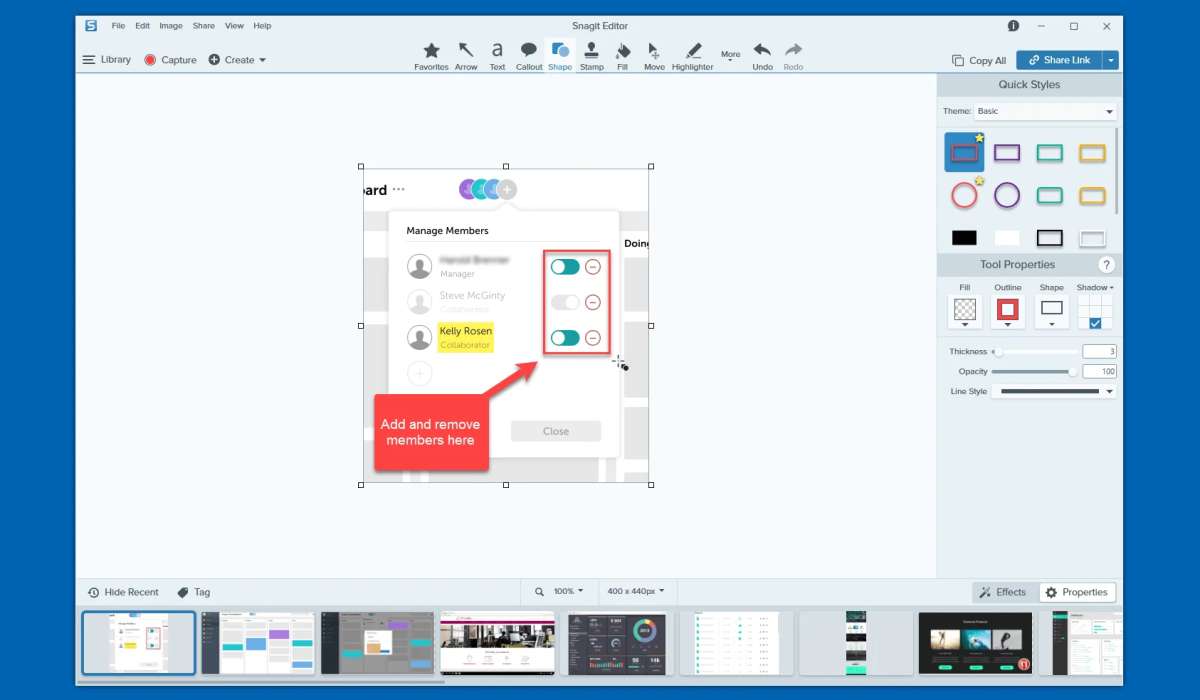Select the Arrow tool
Image resolution: width=1200 pixels, height=700 pixels.
(466, 55)
